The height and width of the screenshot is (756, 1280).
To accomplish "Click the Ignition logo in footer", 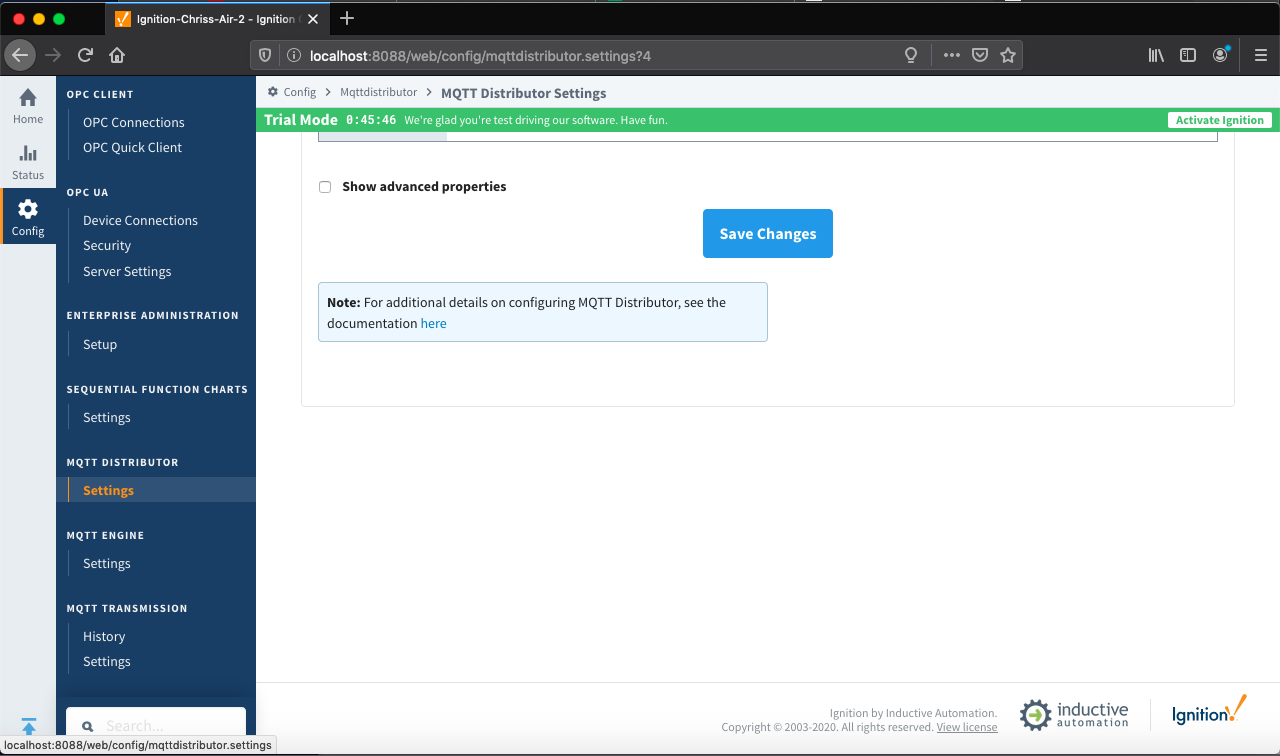I will click(1210, 712).
